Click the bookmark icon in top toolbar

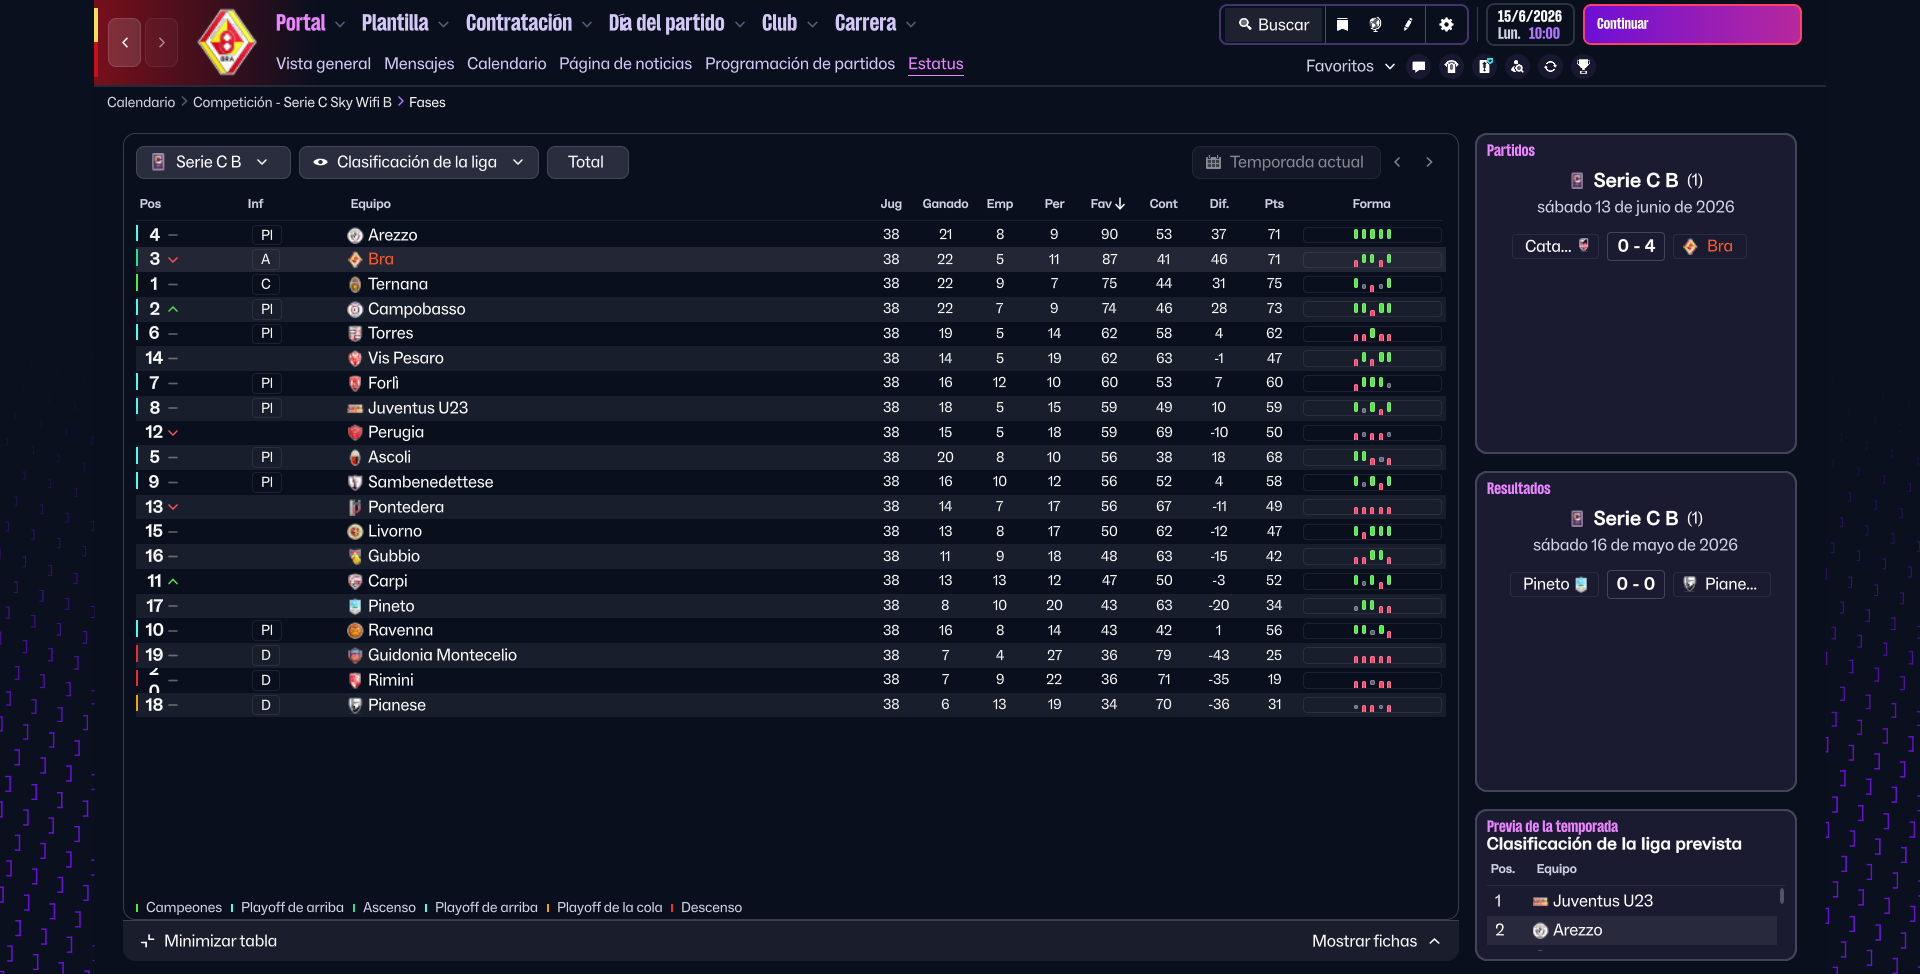point(1342,25)
